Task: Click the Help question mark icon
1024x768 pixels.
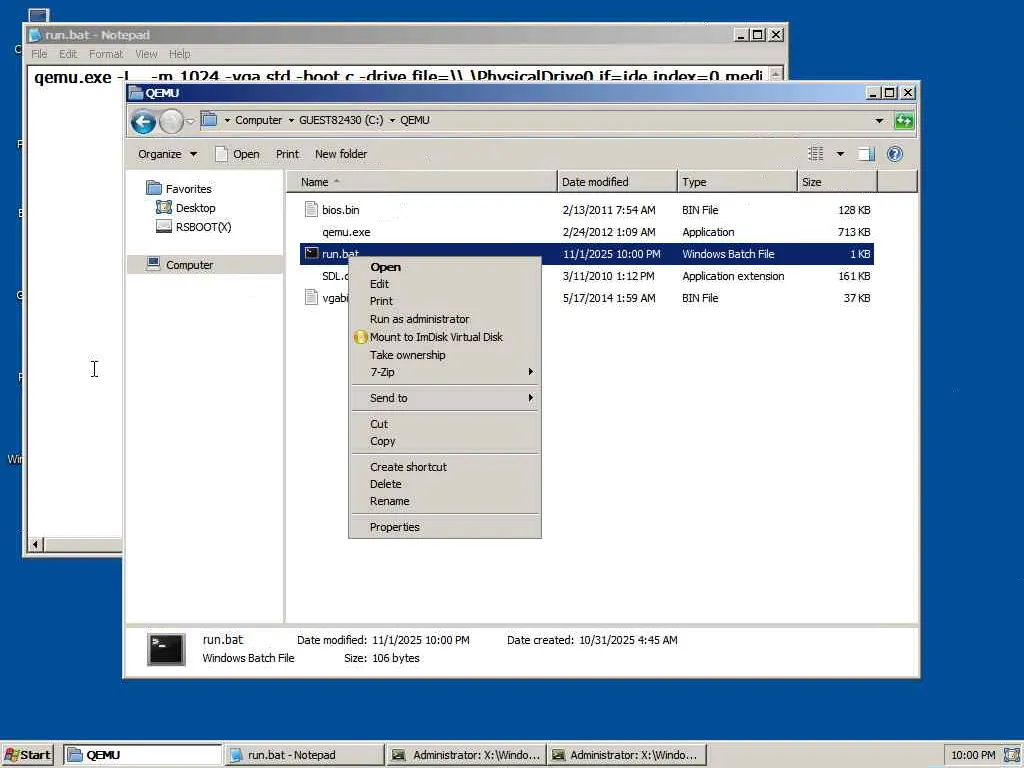Action: pos(895,154)
